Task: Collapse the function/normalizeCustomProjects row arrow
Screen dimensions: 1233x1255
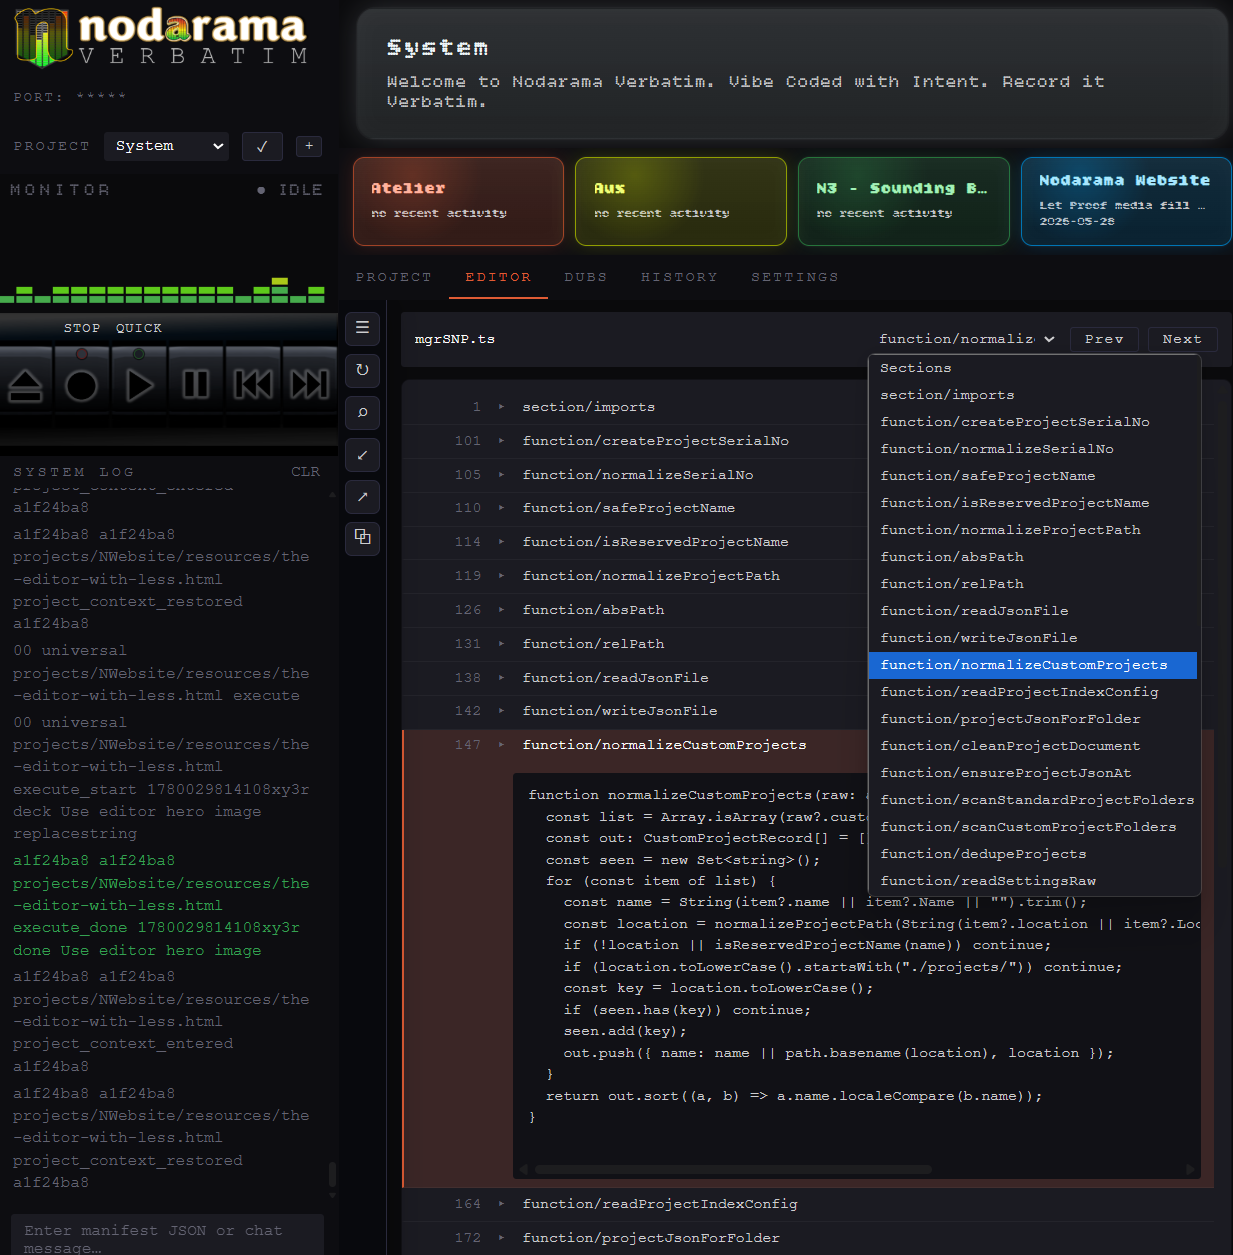Action: pyautogui.click(x=501, y=745)
